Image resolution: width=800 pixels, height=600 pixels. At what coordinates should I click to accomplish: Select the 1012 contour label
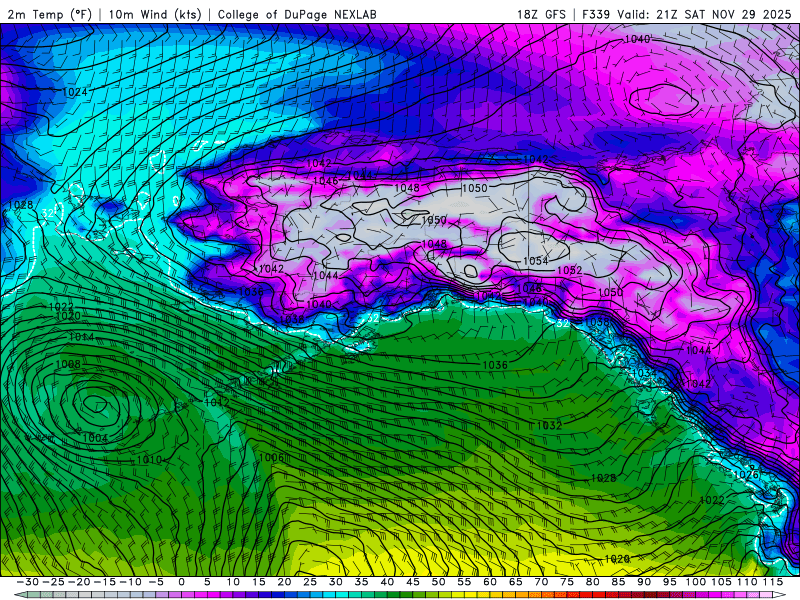tap(216, 403)
